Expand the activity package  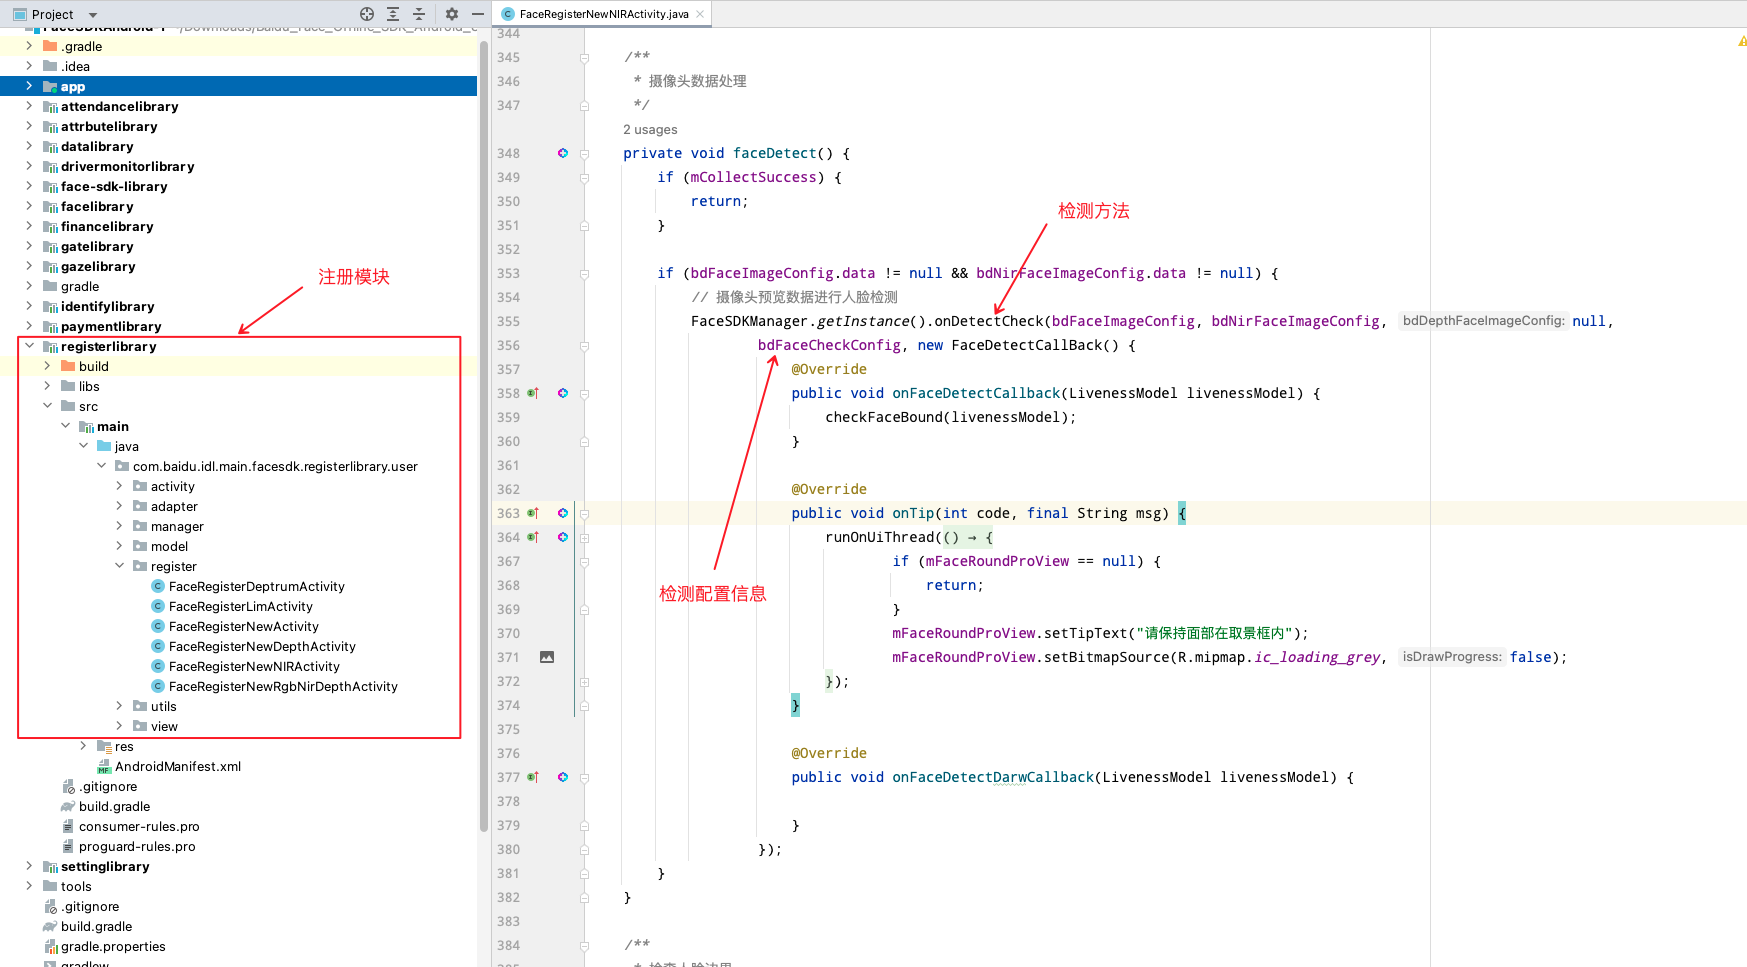(x=119, y=486)
